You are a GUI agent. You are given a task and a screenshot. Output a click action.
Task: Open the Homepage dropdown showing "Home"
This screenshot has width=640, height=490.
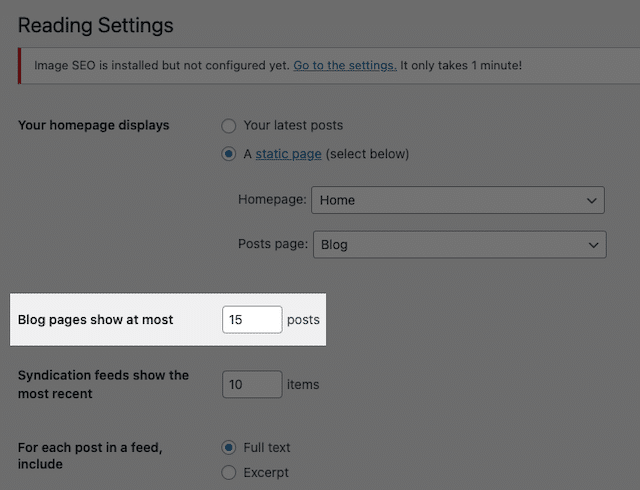click(458, 200)
